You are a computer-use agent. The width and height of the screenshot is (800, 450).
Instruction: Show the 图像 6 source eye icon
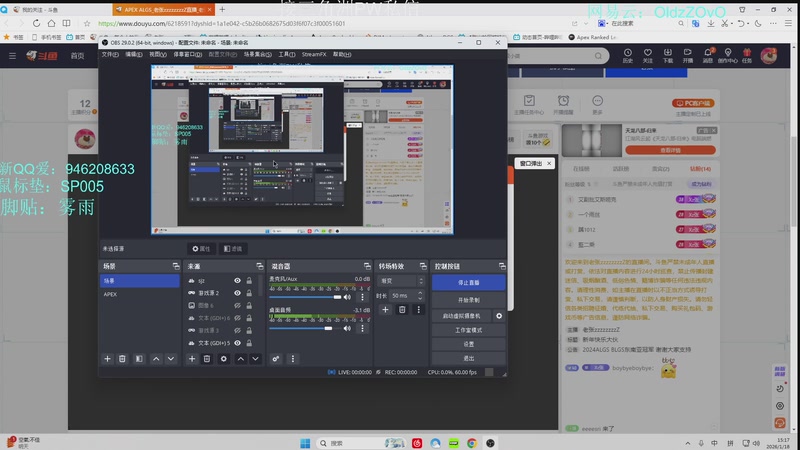point(237,306)
